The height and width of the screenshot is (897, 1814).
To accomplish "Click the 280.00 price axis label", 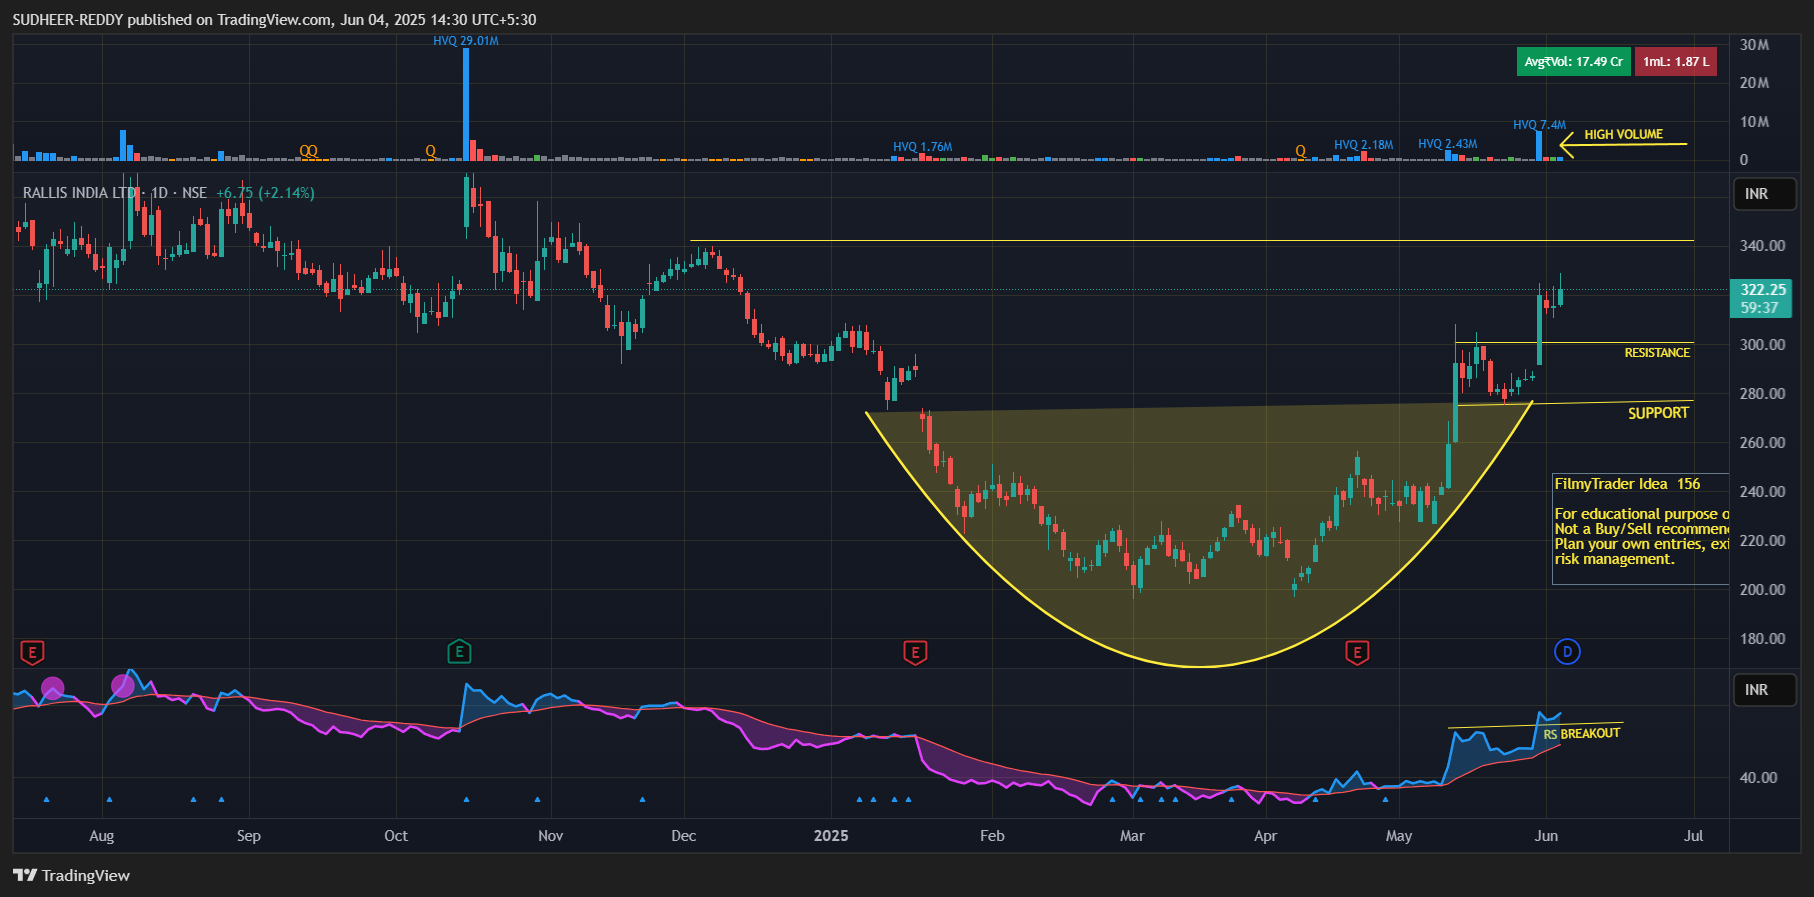I will click(1762, 394).
